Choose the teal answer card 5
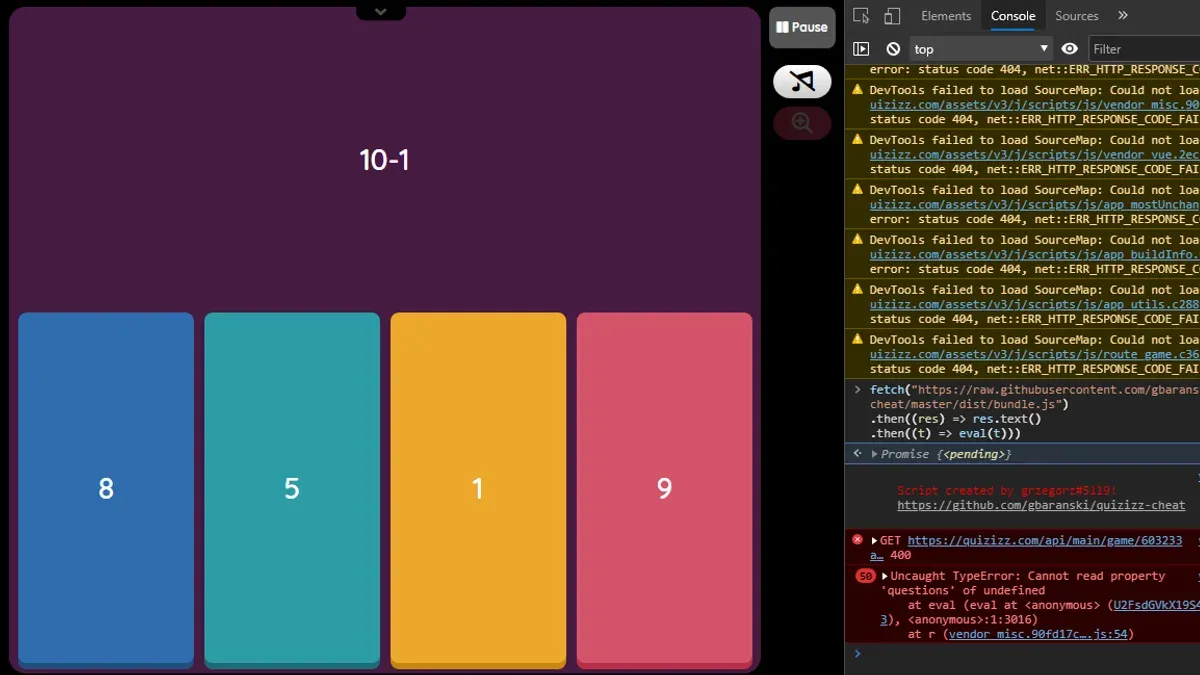Image resolution: width=1200 pixels, height=675 pixels. click(292, 489)
